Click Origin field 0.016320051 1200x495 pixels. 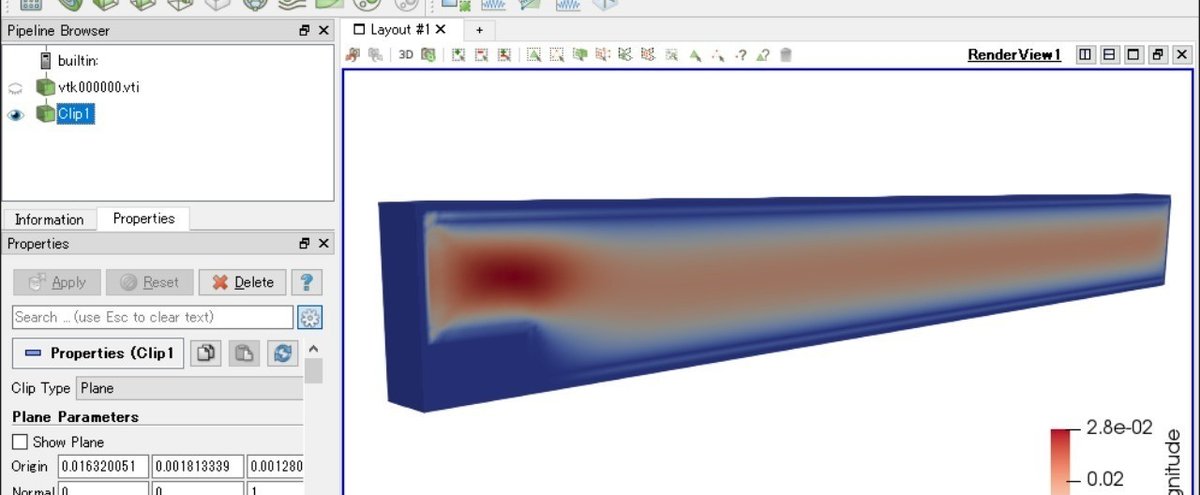pyautogui.click(x=104, y=466)
